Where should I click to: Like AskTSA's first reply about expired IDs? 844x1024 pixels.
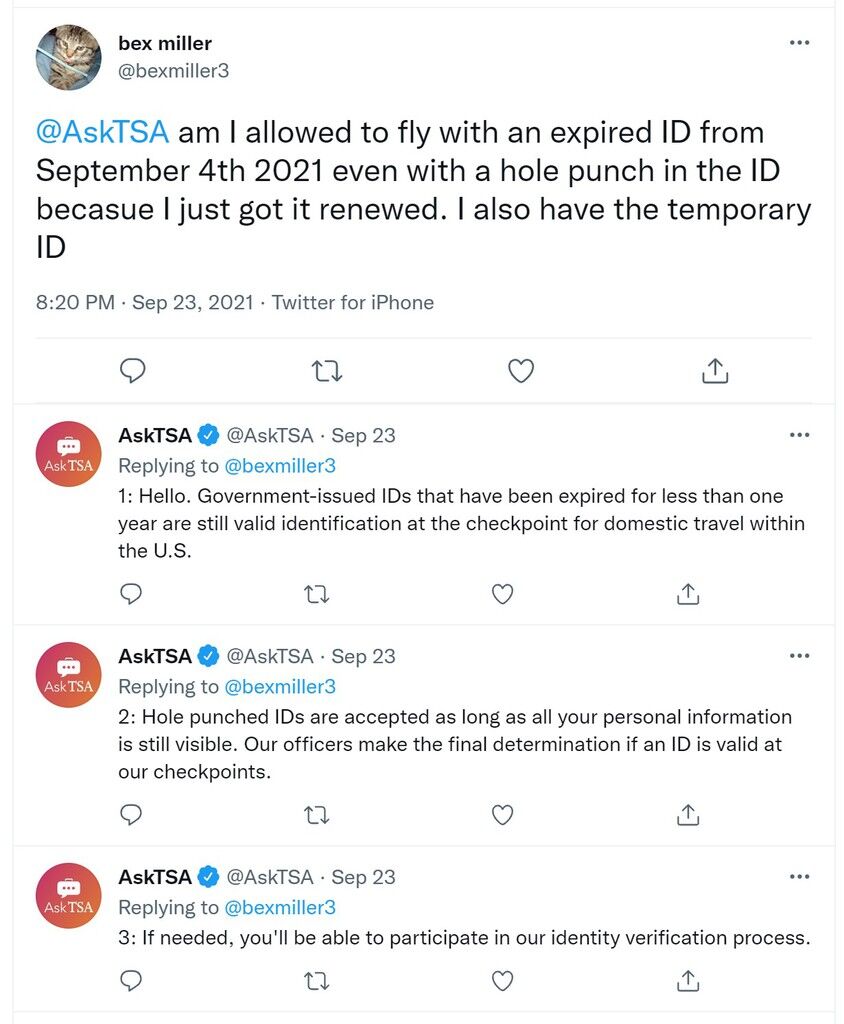point(502,594)
